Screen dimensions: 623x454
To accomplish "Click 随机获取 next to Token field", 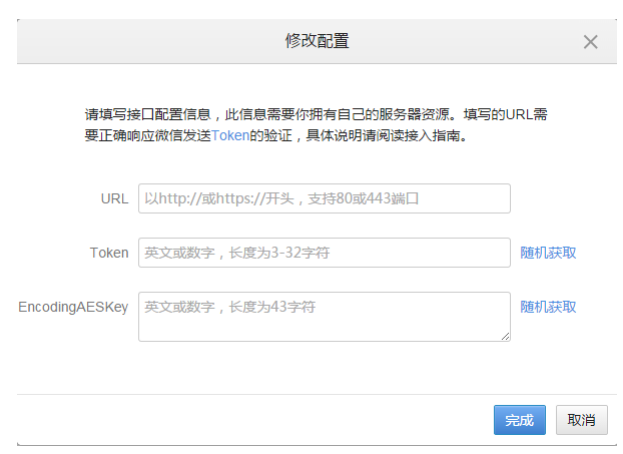I will (x=548, y=253).
